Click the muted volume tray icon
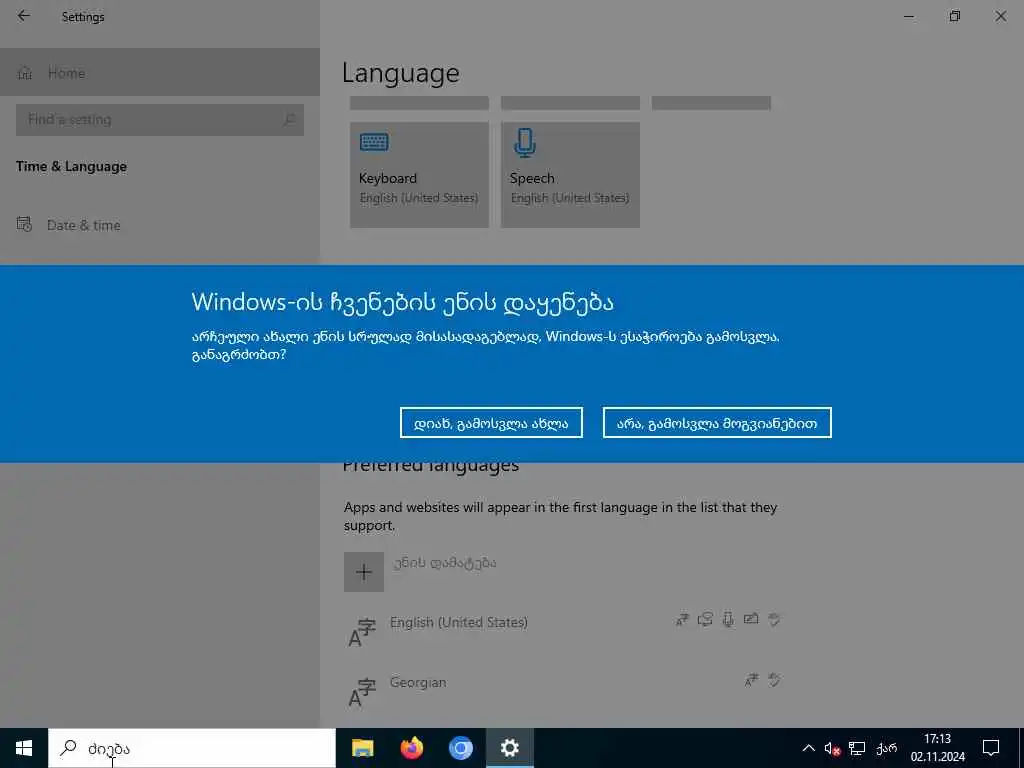Viewport: 1024px width, 768px height. point(832,748)
